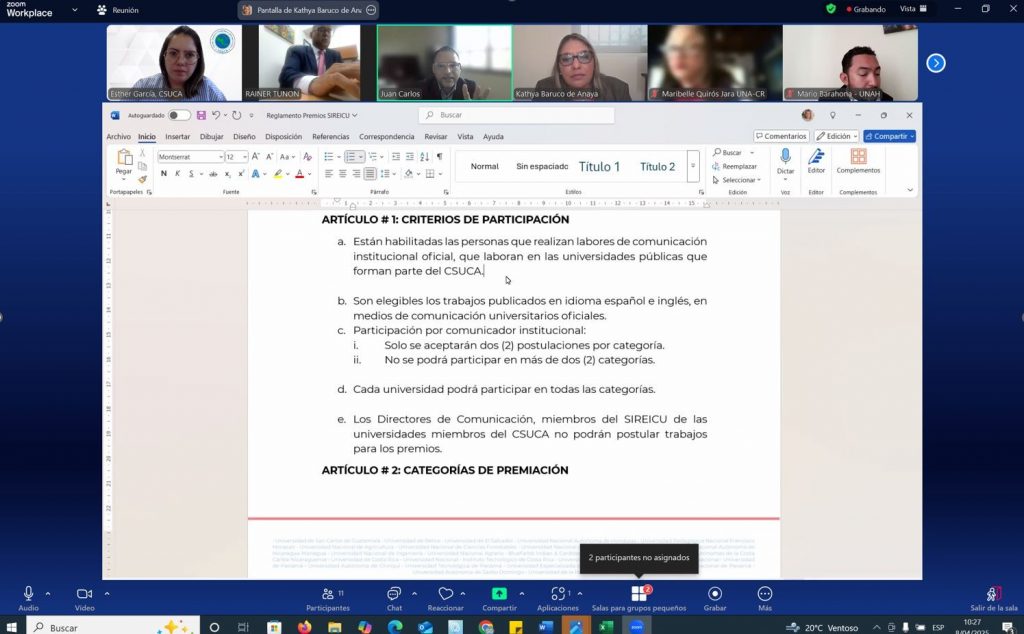The width and height of the screenshot is (1024, 634).
Task: Toggle the Autoguardado switch in Word
Action: tap(179, 115)
